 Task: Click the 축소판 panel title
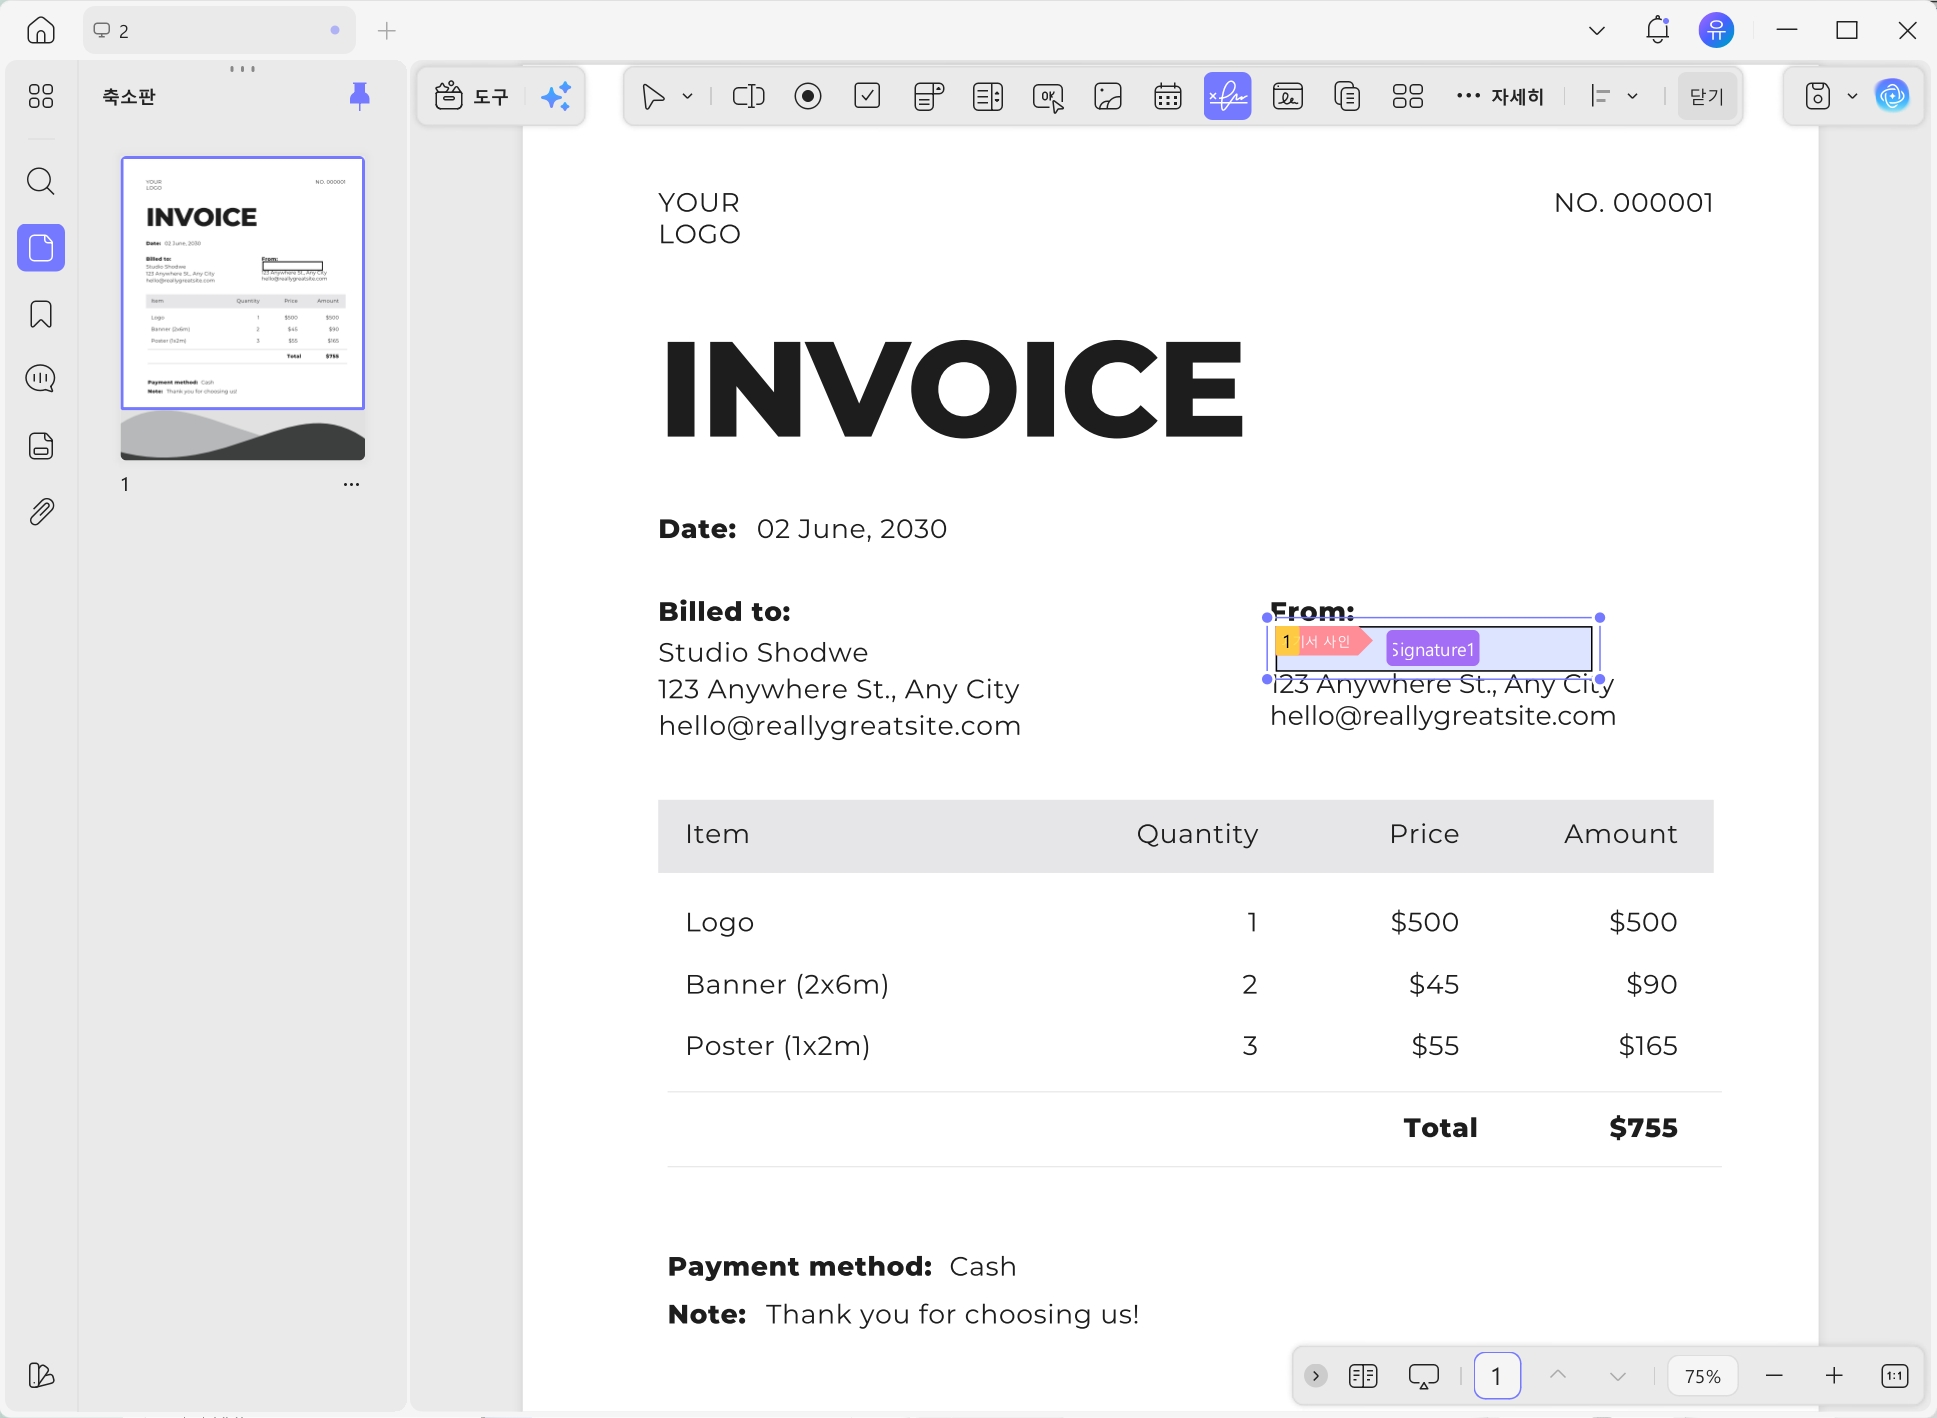pos(129,97)
